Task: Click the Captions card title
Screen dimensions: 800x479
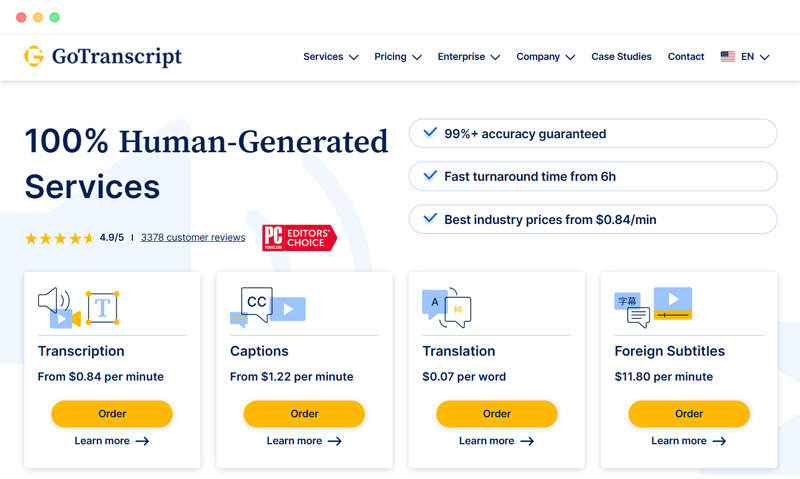Action: (259, 351)
